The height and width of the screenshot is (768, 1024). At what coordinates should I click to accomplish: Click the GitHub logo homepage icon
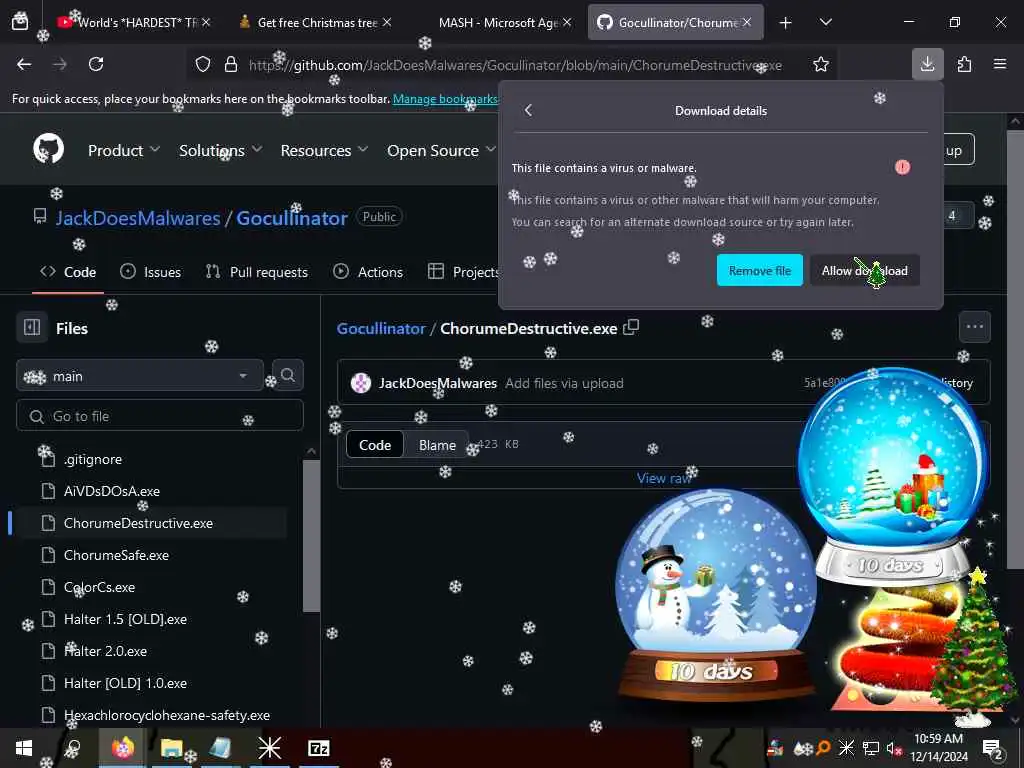click(x=49, y=149)
